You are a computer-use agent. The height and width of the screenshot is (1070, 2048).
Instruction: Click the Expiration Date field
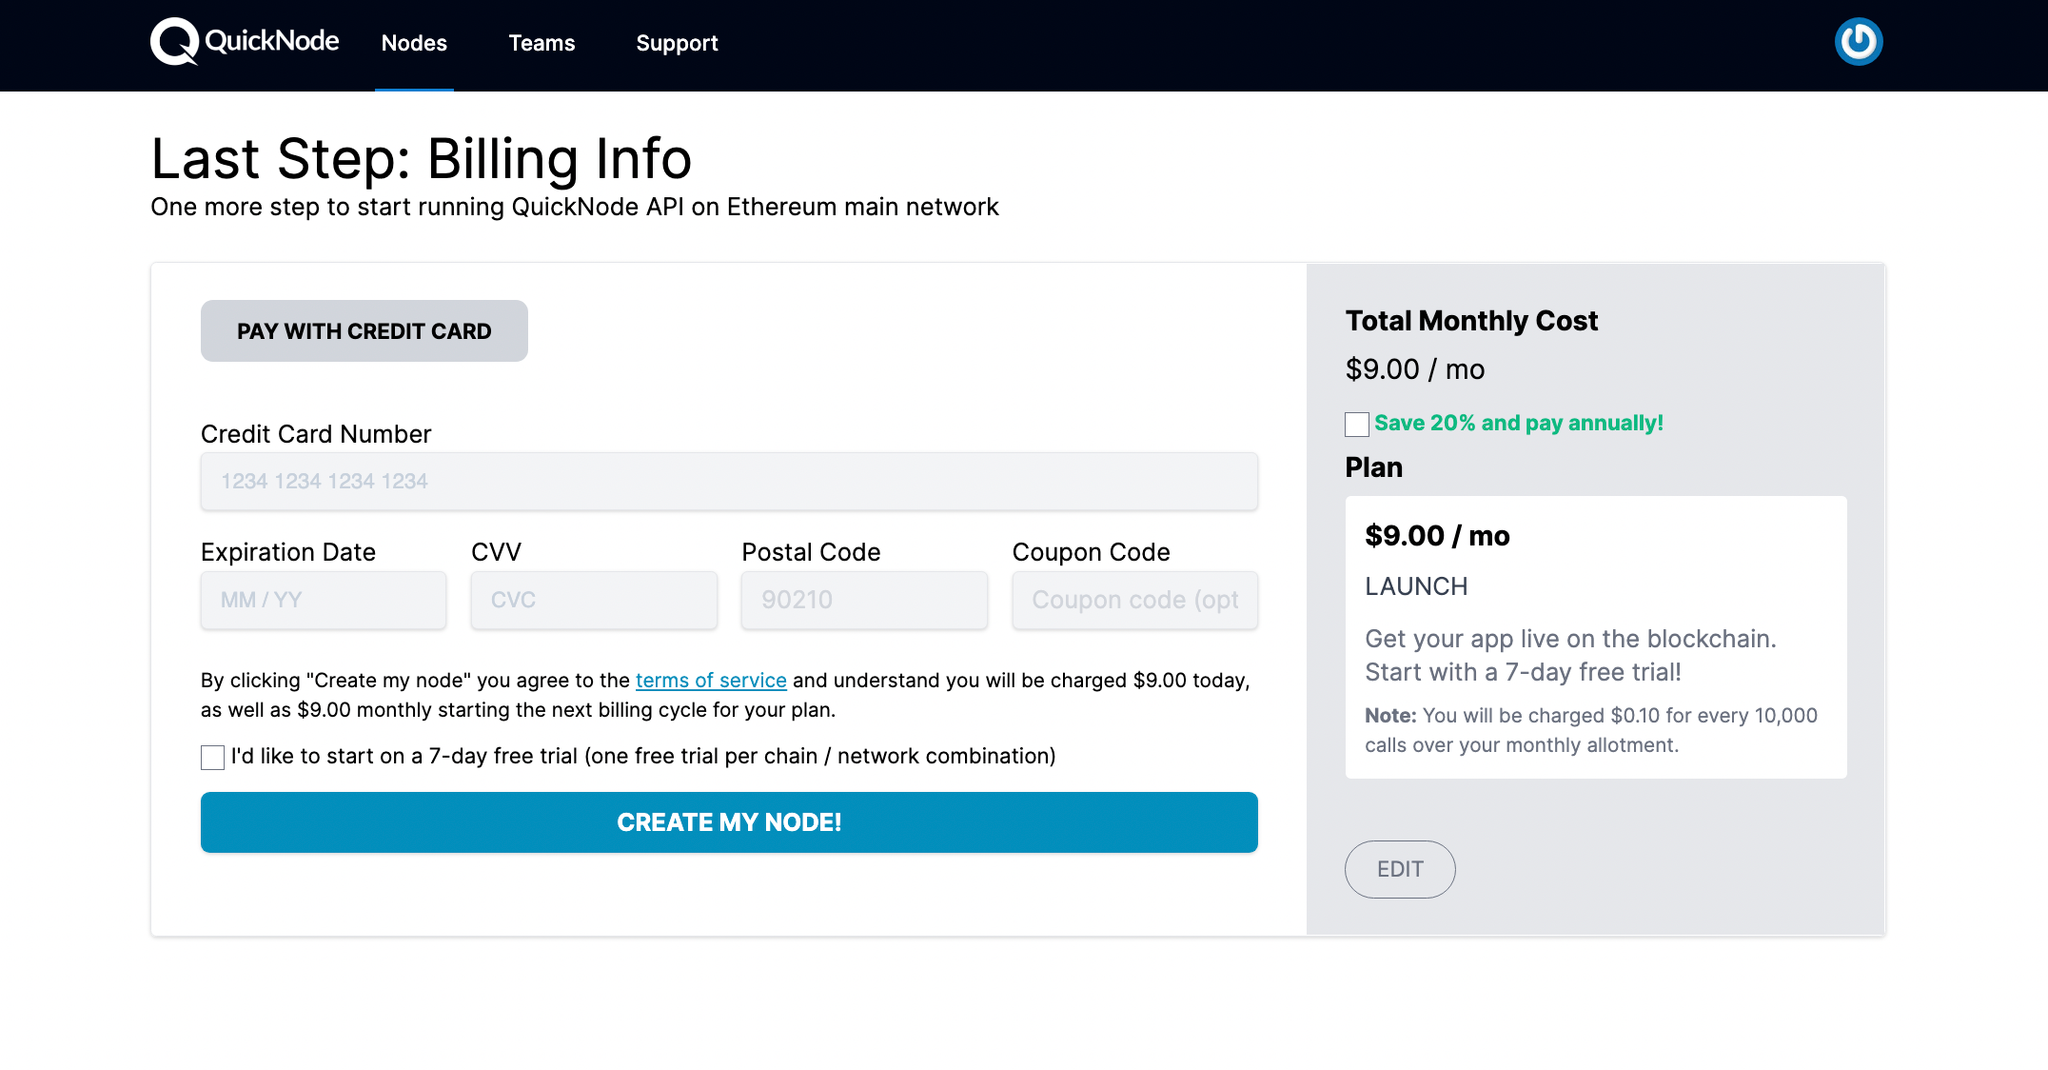pyautogui.click(x=323, y=600)
